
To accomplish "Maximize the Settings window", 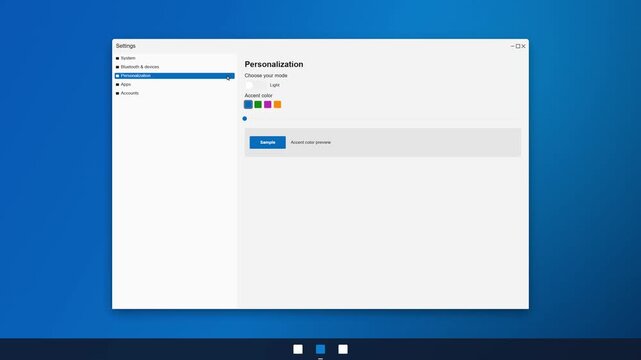I will tap(518, 46).
